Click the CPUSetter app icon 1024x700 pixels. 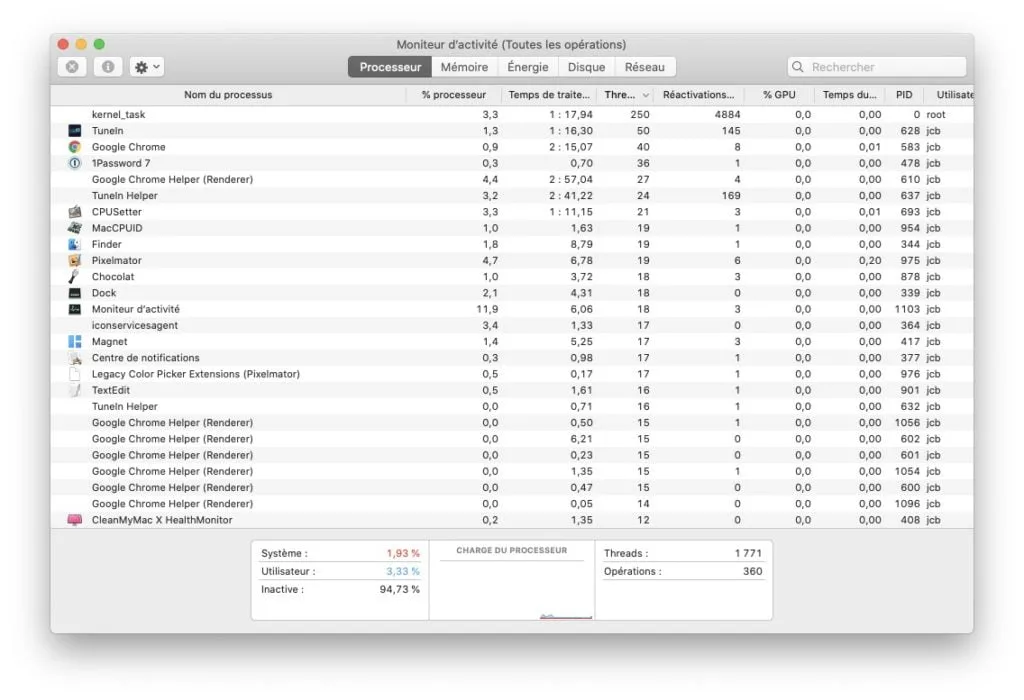(x=74, y=212)
